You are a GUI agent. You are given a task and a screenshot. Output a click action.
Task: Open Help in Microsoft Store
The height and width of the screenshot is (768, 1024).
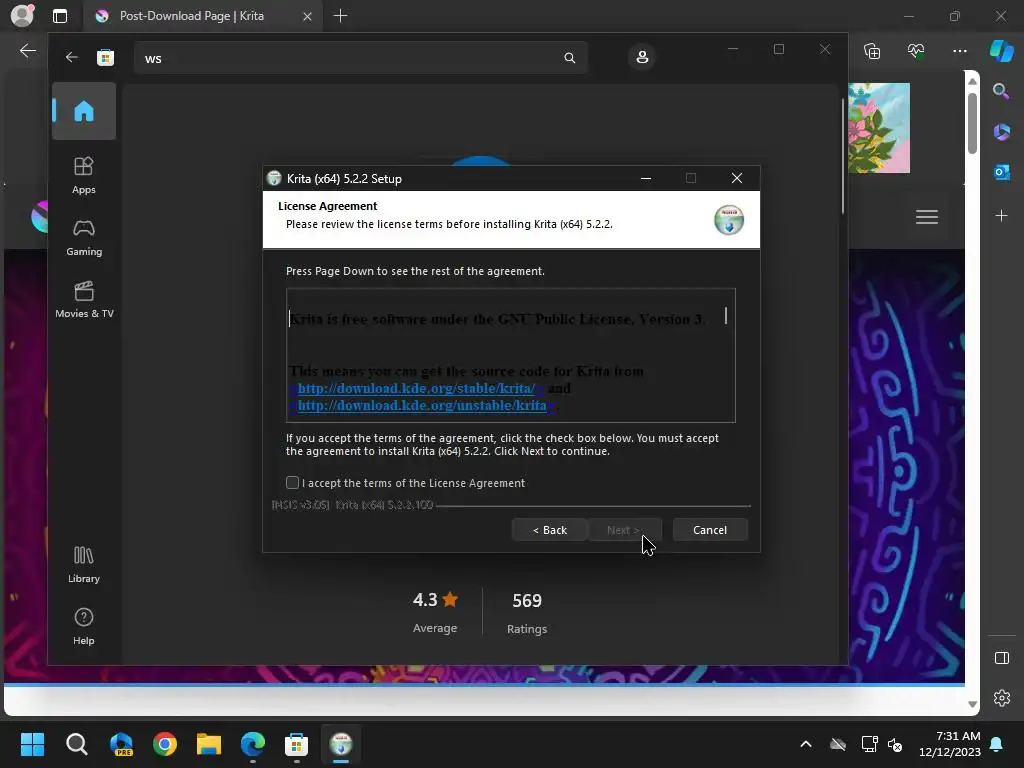click(x=84, y=626)
